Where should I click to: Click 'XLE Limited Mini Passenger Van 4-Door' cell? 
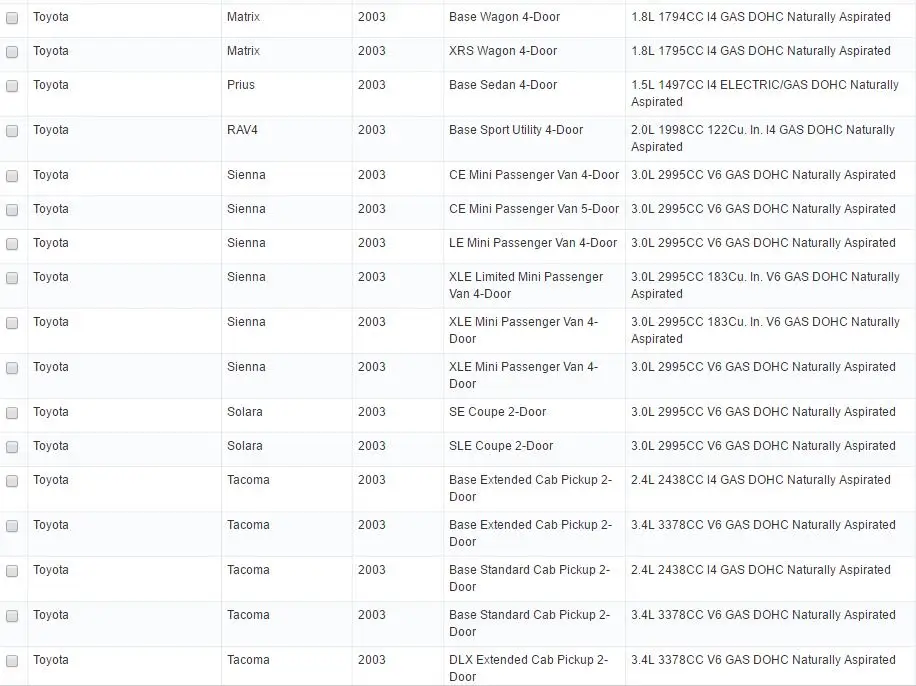[x=535, y=286]
